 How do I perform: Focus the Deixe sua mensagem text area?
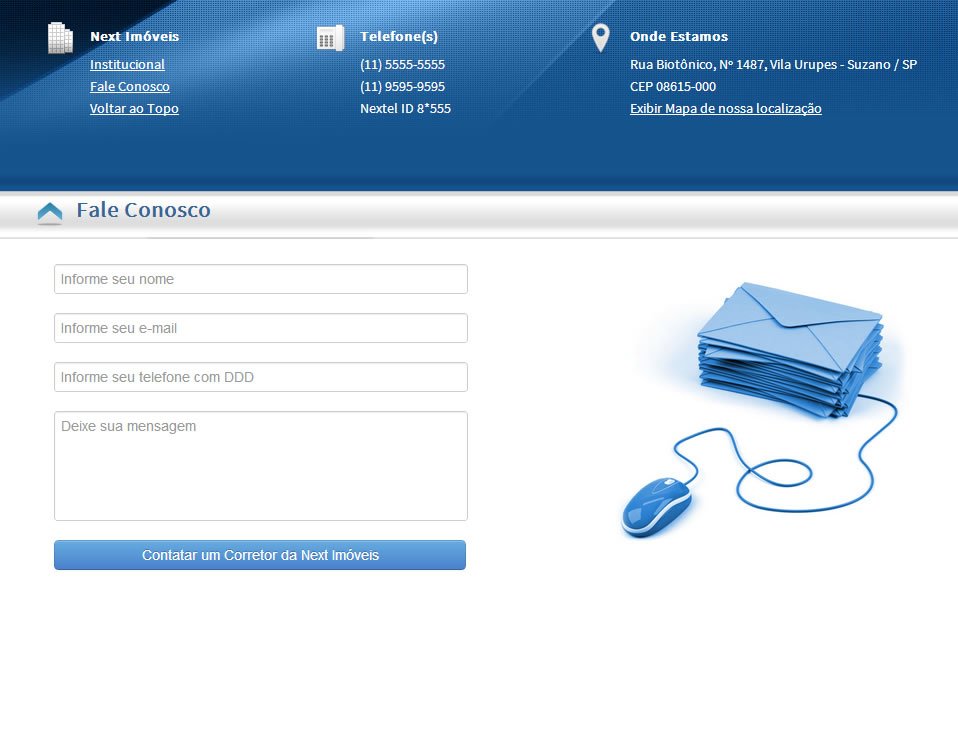point(261,466)
